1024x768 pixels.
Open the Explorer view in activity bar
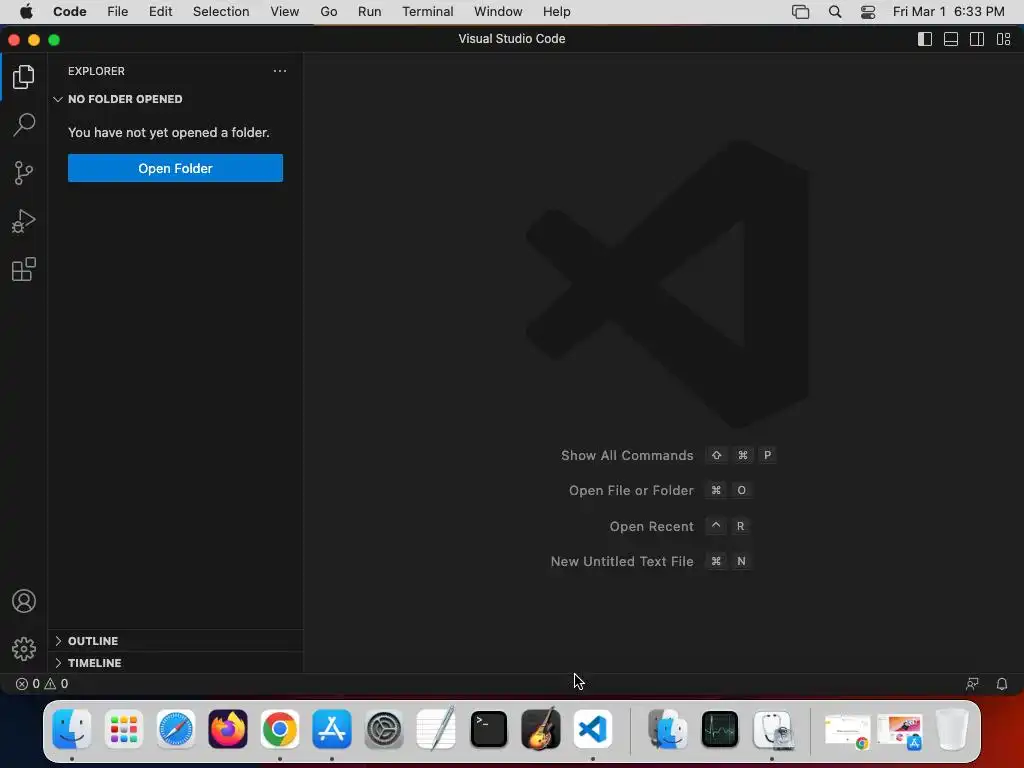pos(24,77)
